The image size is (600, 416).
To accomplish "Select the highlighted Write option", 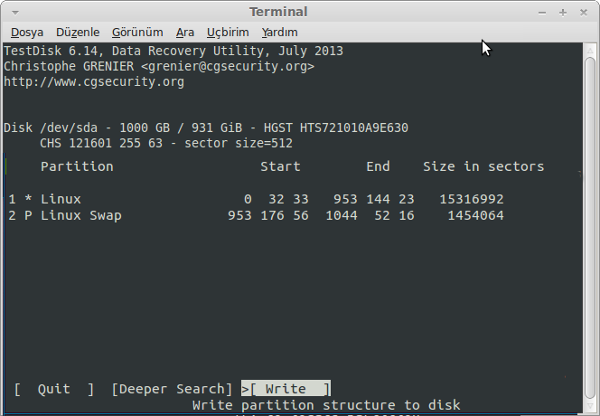I will click(286, 388).
